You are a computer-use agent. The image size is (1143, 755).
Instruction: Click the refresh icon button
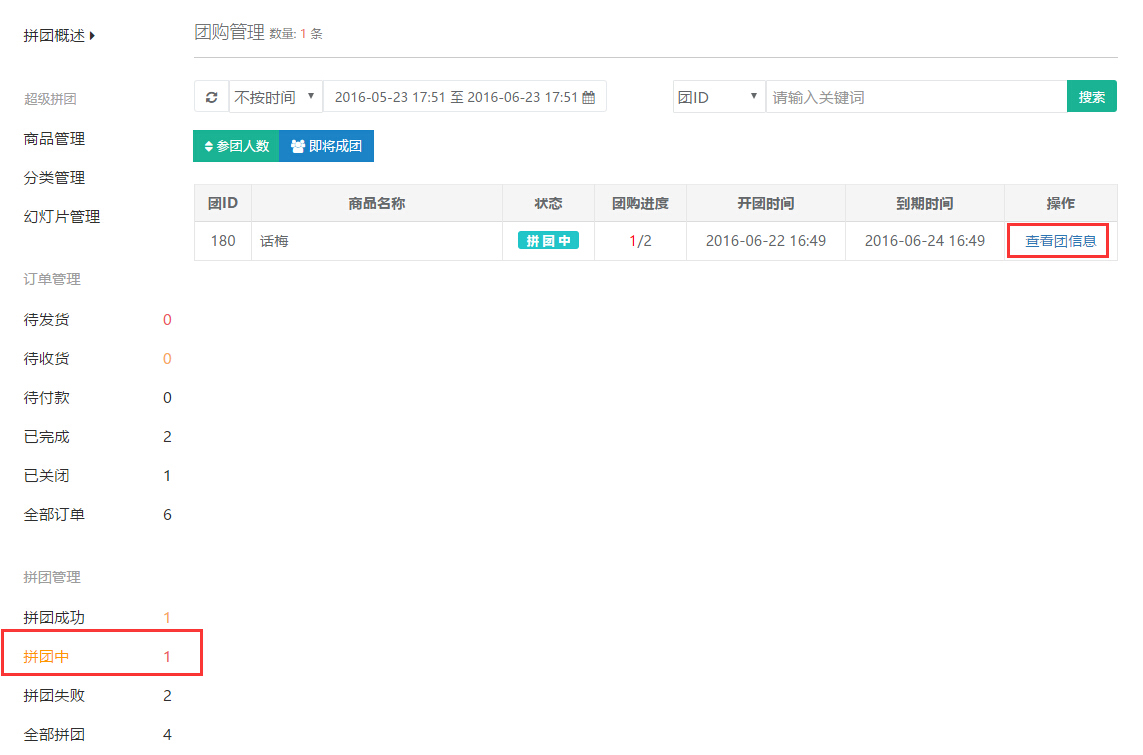coord(211,97)
